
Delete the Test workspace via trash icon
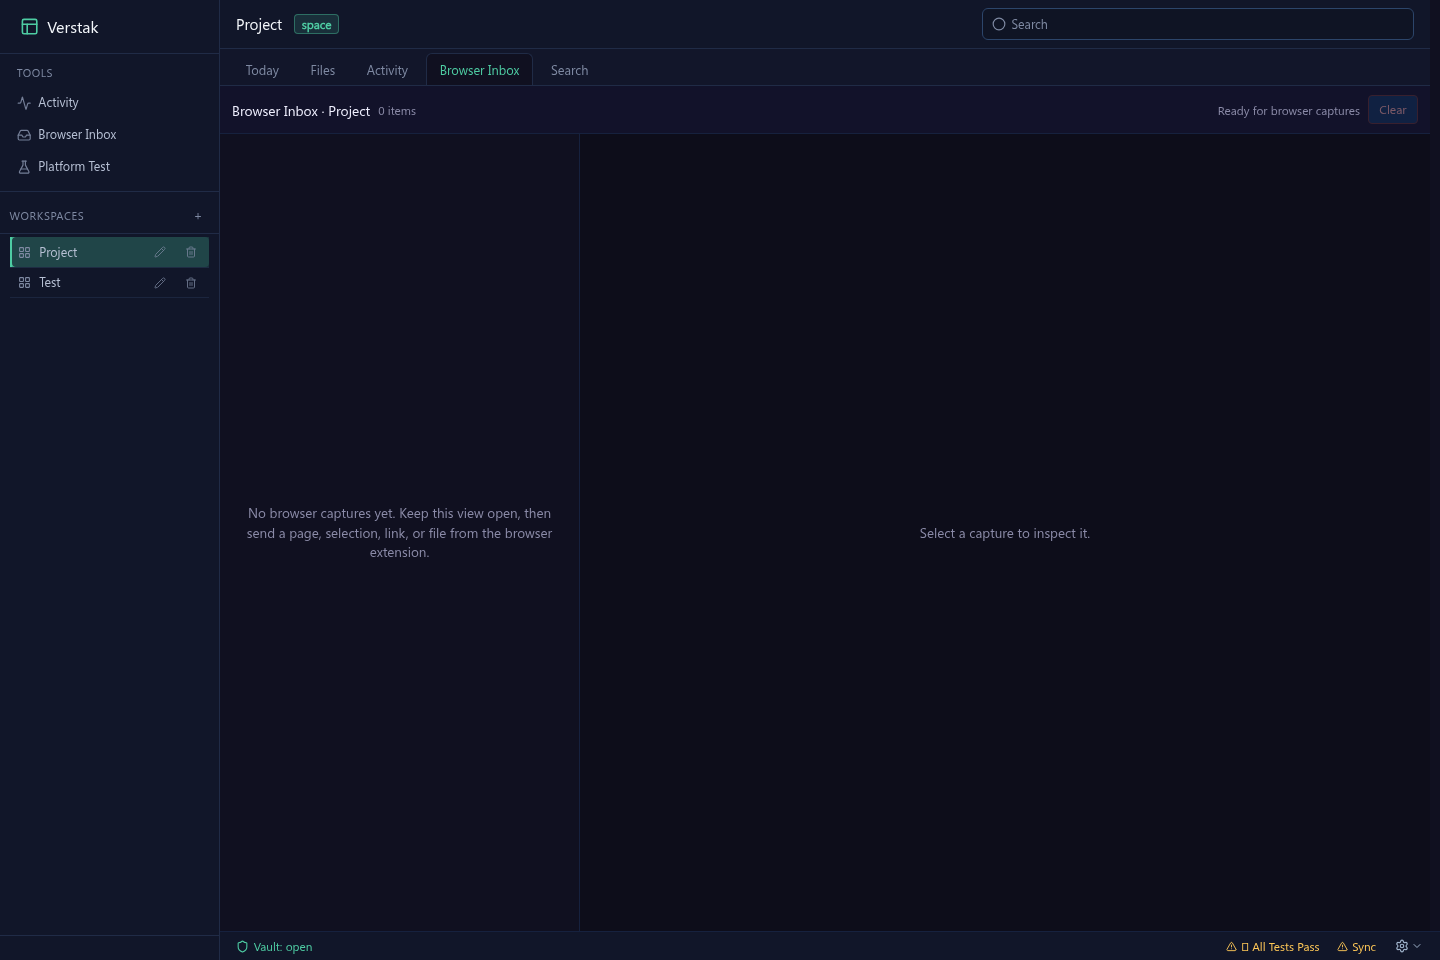tap(191, 283)
